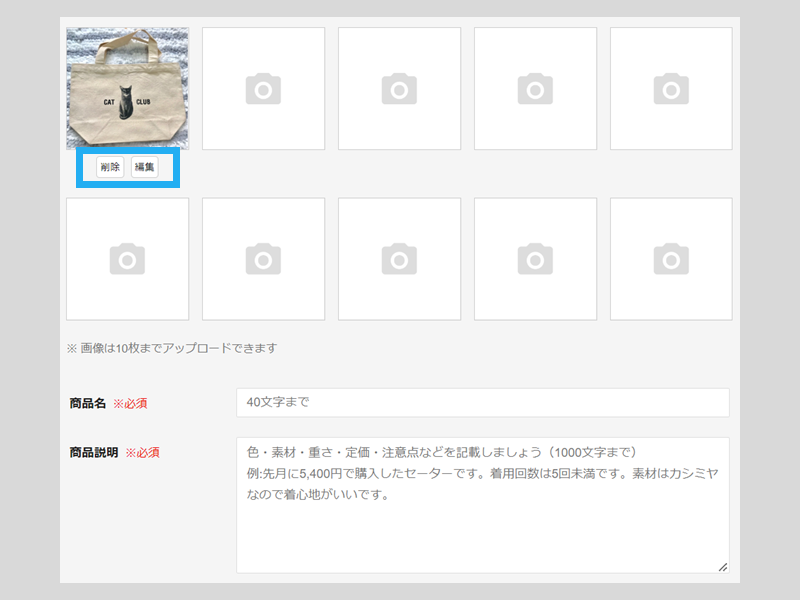Click the note 画像は10枚までアップロードできます
Viewport: 800px width, 600px height.
point(172,348)
